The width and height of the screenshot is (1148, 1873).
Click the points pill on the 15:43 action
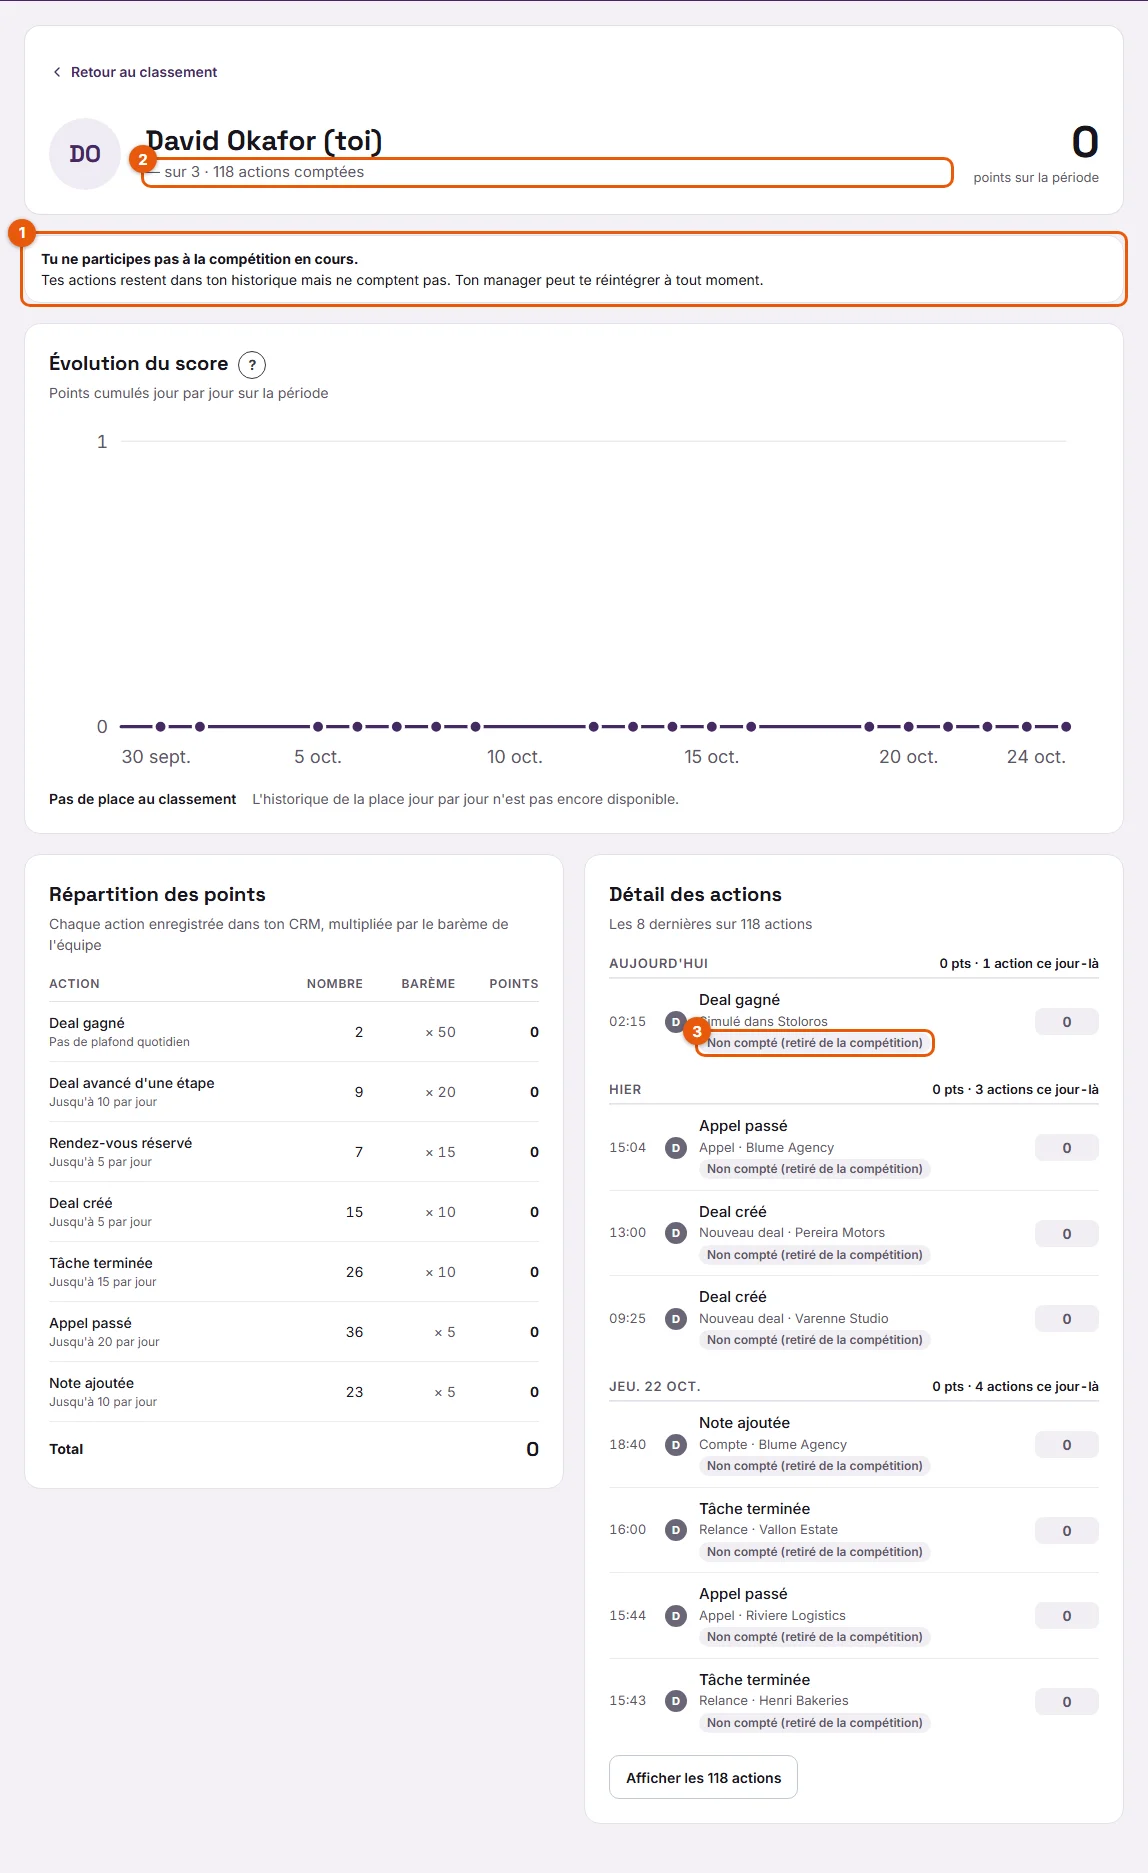tap(1067, 1702)
